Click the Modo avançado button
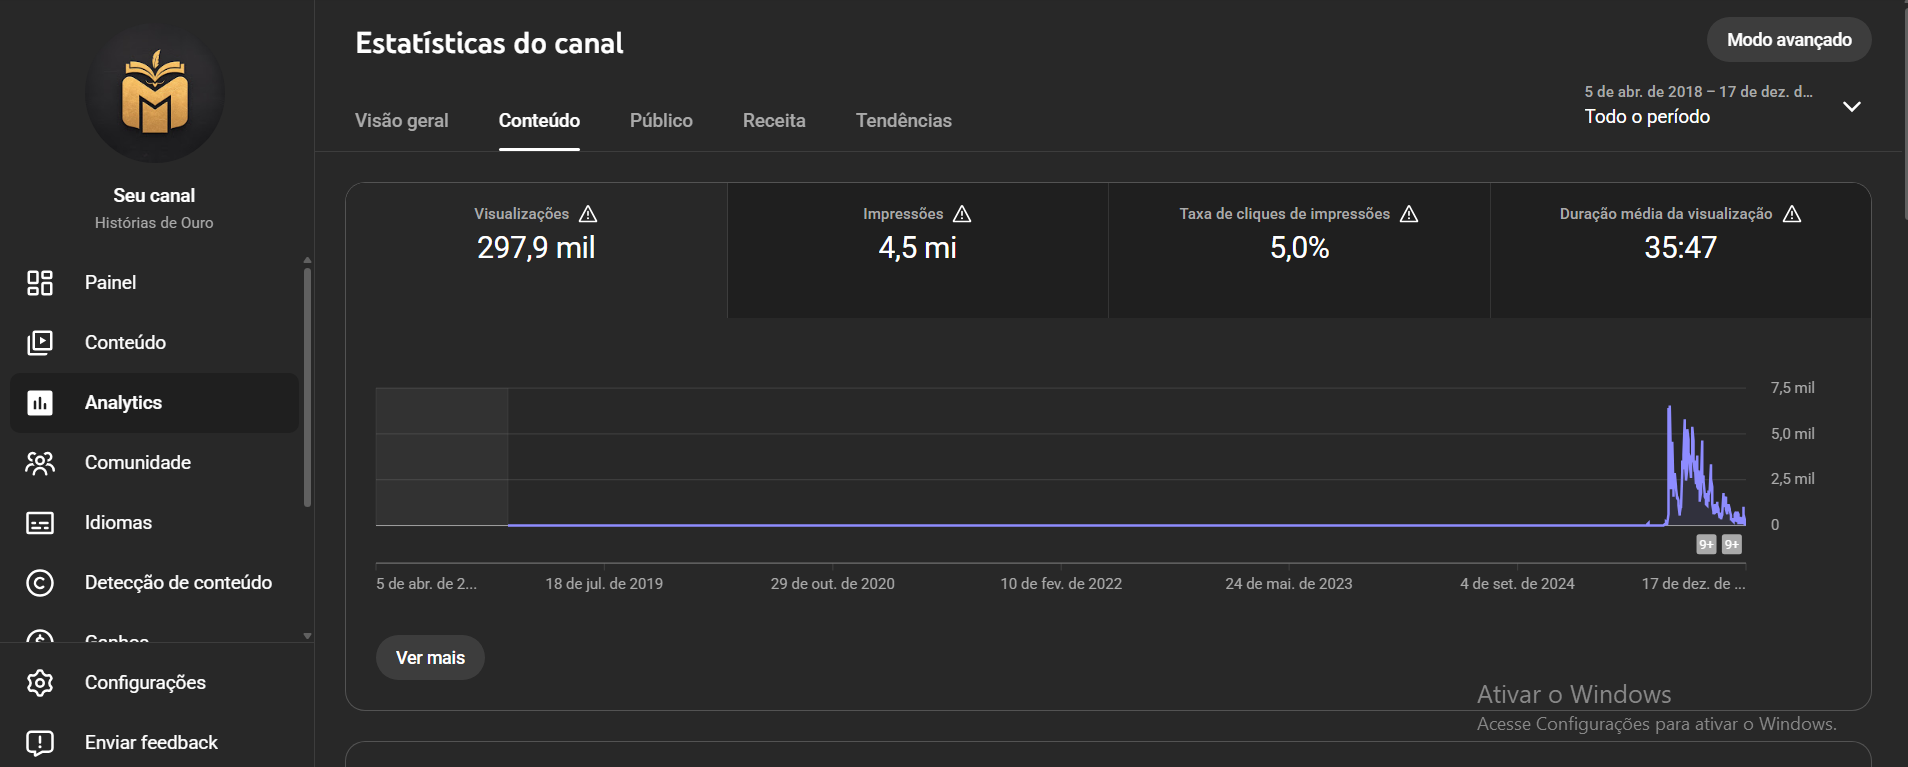Viewport: 1908px width, 767px height. (x=1788, y=40)
